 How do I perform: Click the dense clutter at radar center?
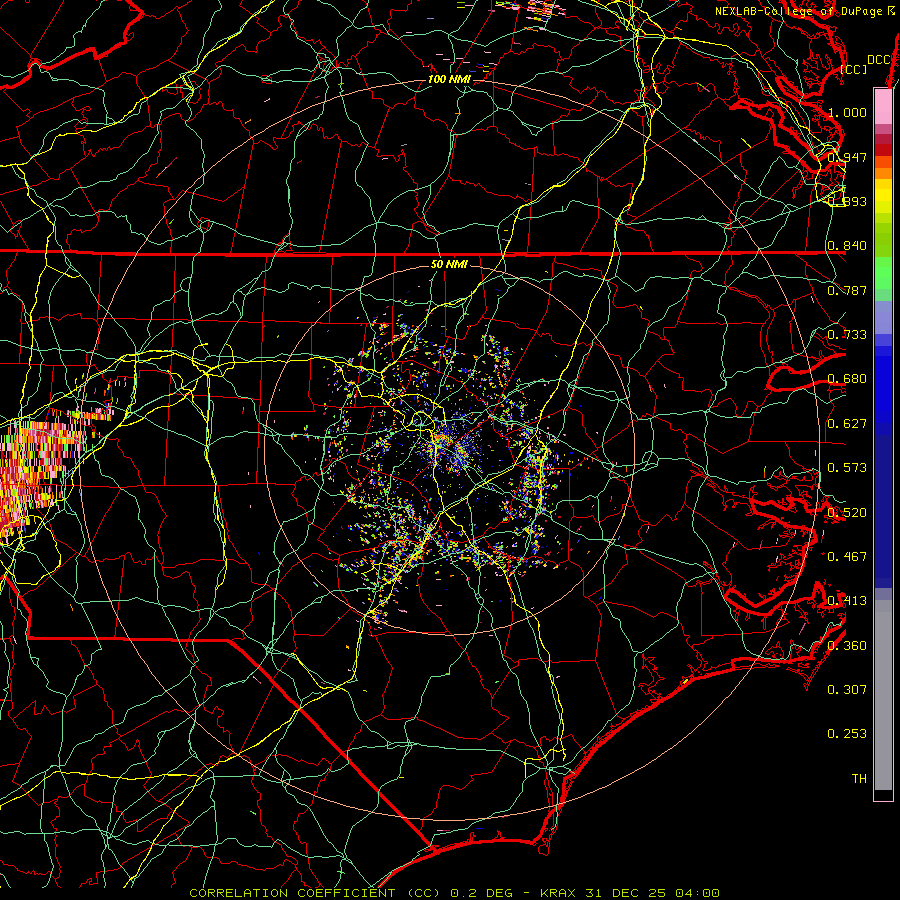[453, 448]
